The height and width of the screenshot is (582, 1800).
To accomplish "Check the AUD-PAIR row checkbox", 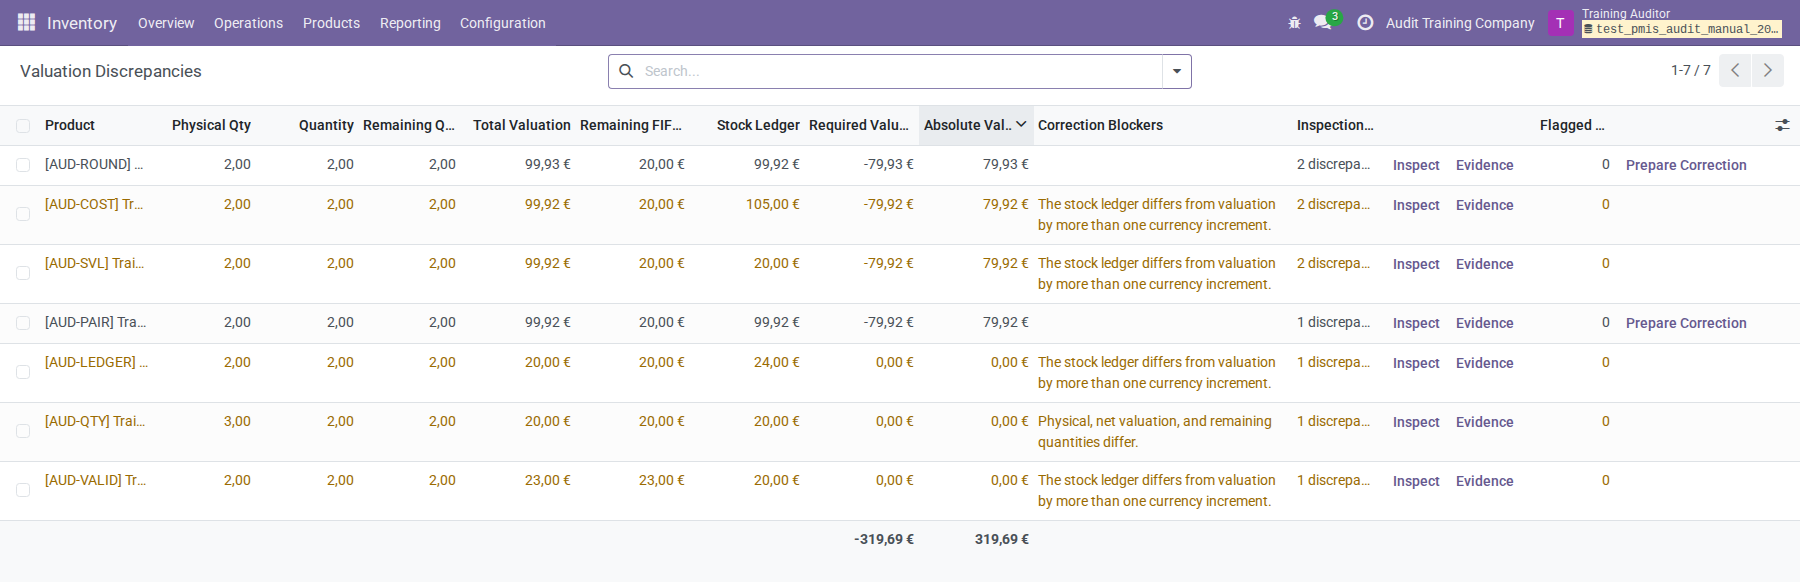I will [23, 323].
